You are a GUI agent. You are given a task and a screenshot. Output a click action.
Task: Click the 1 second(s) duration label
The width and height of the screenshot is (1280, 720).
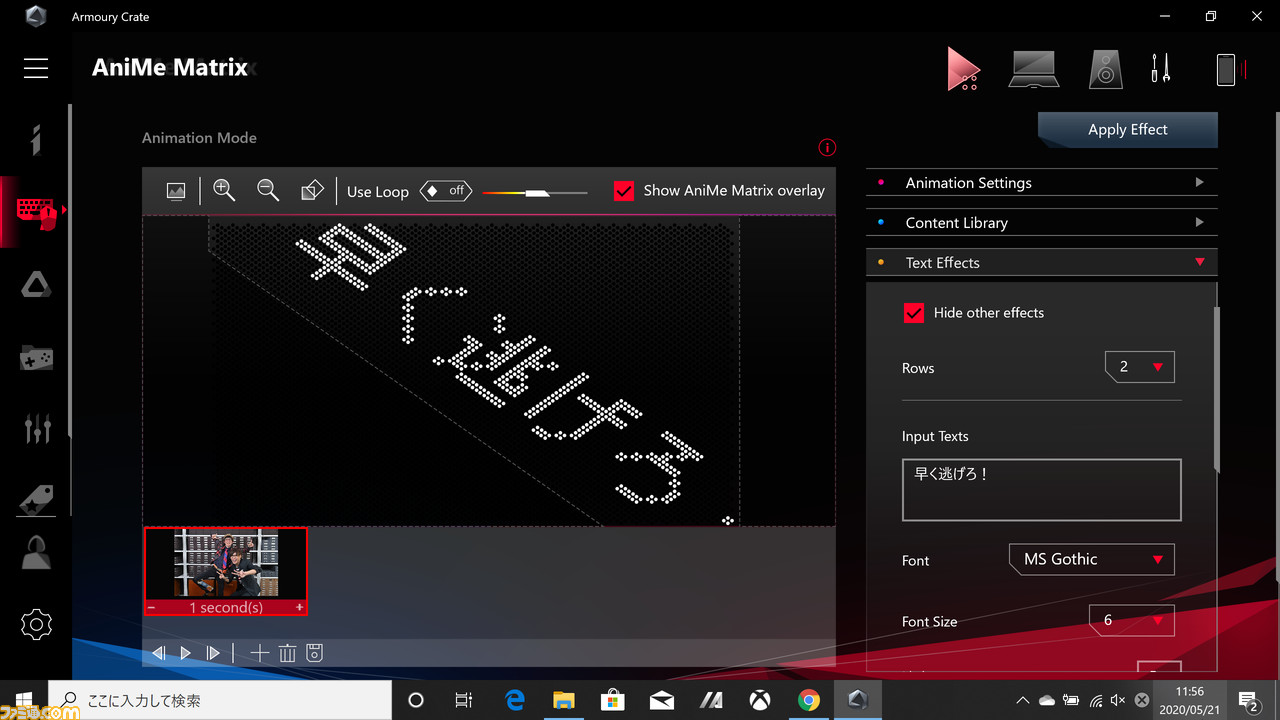tap(226, 608)
